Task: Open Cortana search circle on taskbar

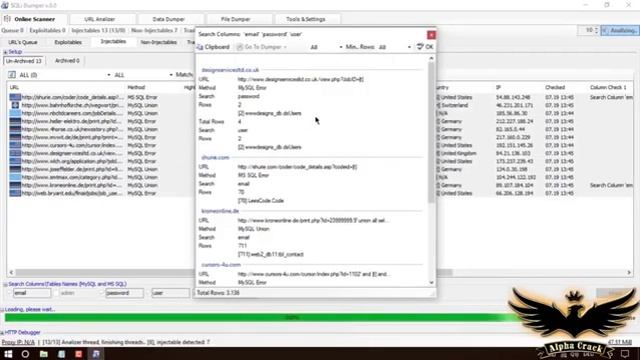Action: coord(25,353)
